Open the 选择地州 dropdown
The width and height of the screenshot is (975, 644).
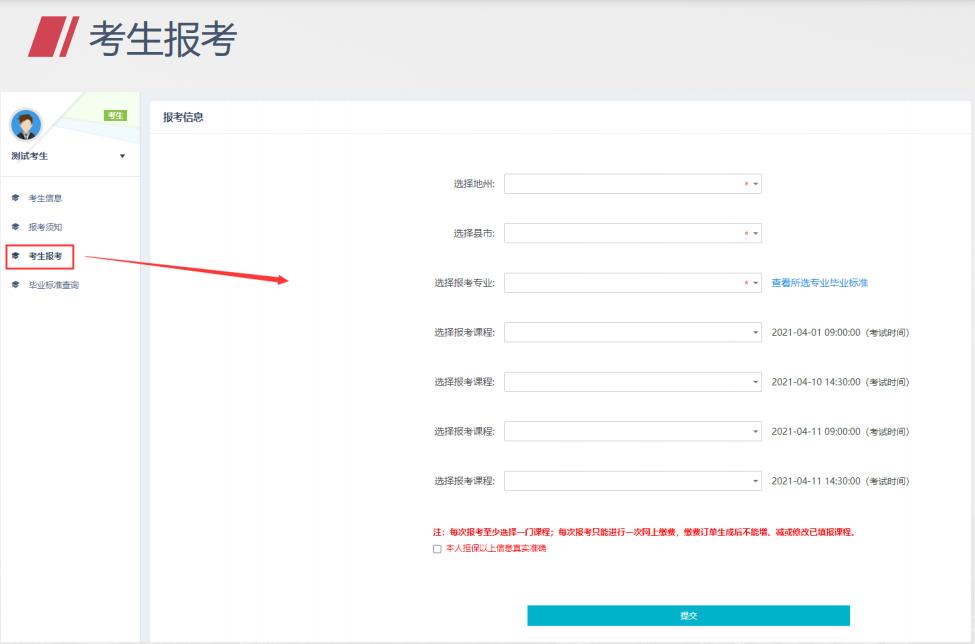coord(632,184)
